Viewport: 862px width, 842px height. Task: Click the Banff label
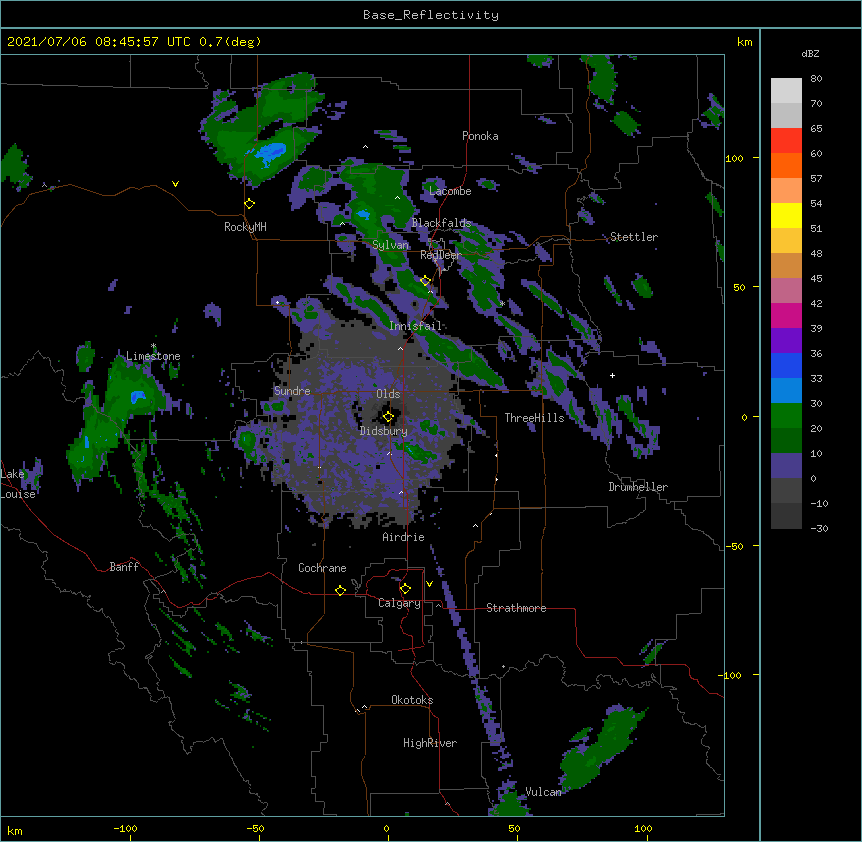point(124,567)
